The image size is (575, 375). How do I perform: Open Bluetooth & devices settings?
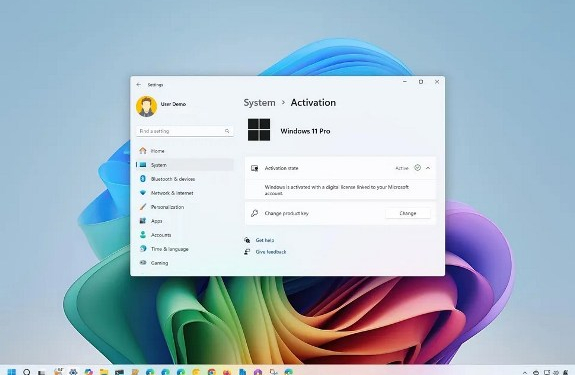[x=185, y=179]
